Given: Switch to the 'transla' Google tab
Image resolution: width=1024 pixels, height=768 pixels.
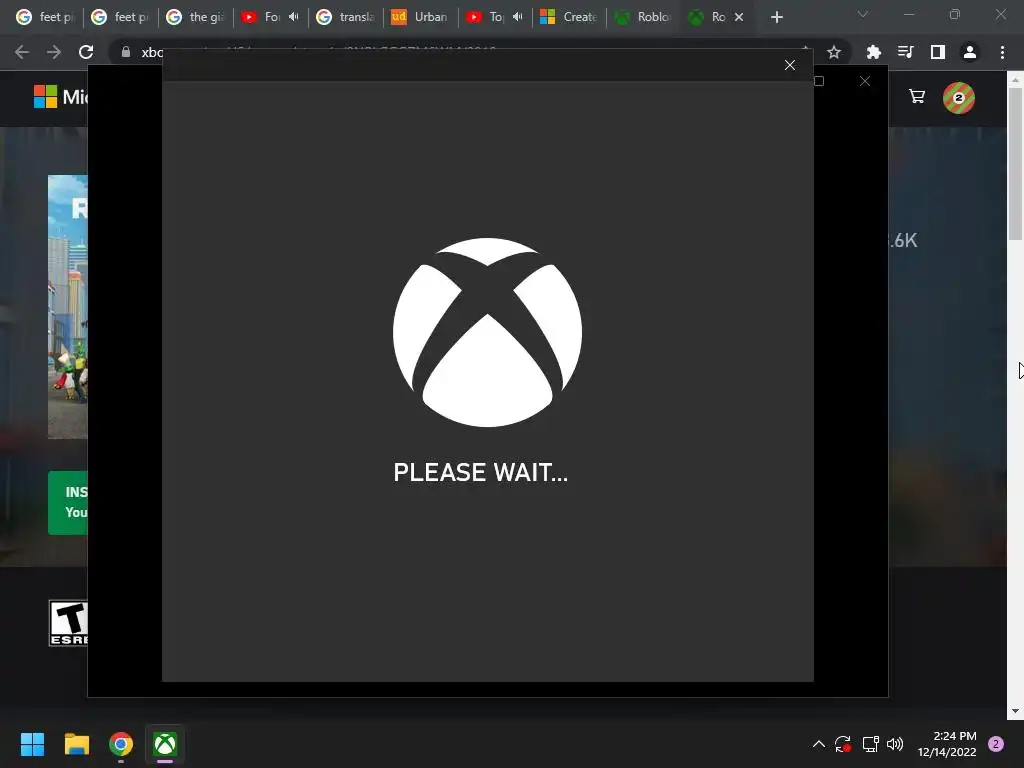Looking at the screenshot, I should coord(346,17).
